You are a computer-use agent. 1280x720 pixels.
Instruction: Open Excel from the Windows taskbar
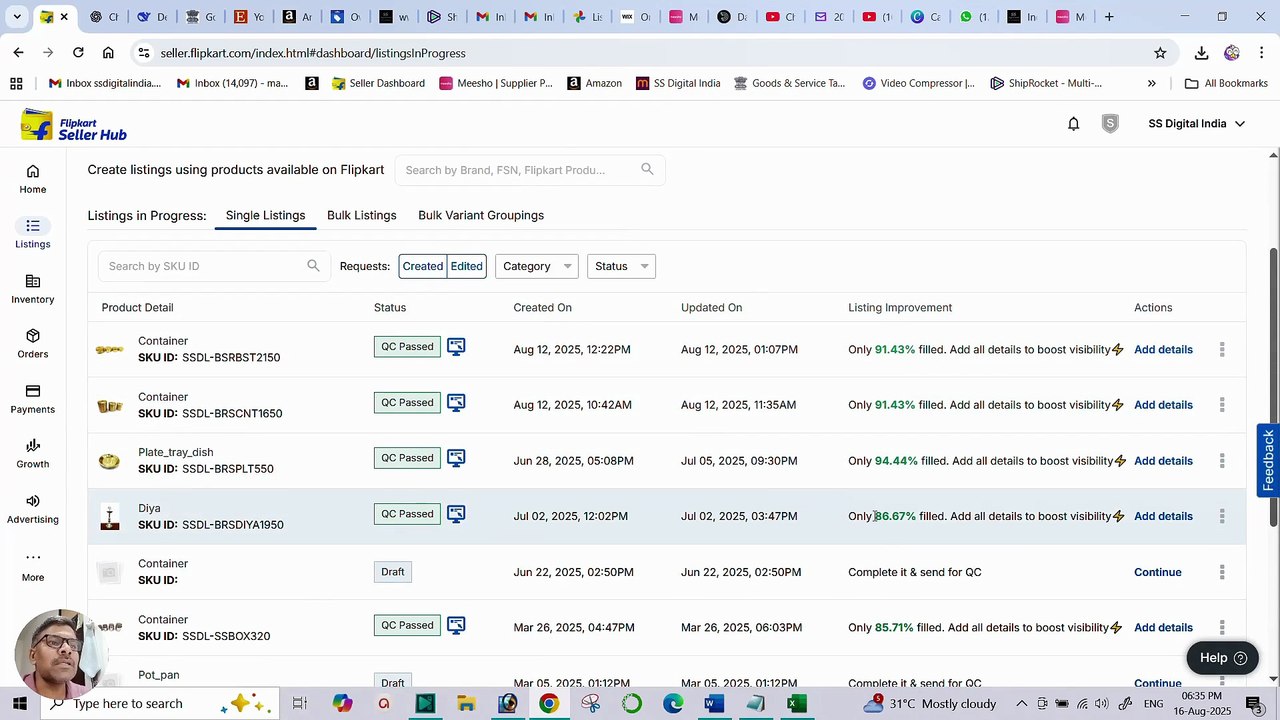click(x=796, y=703)
